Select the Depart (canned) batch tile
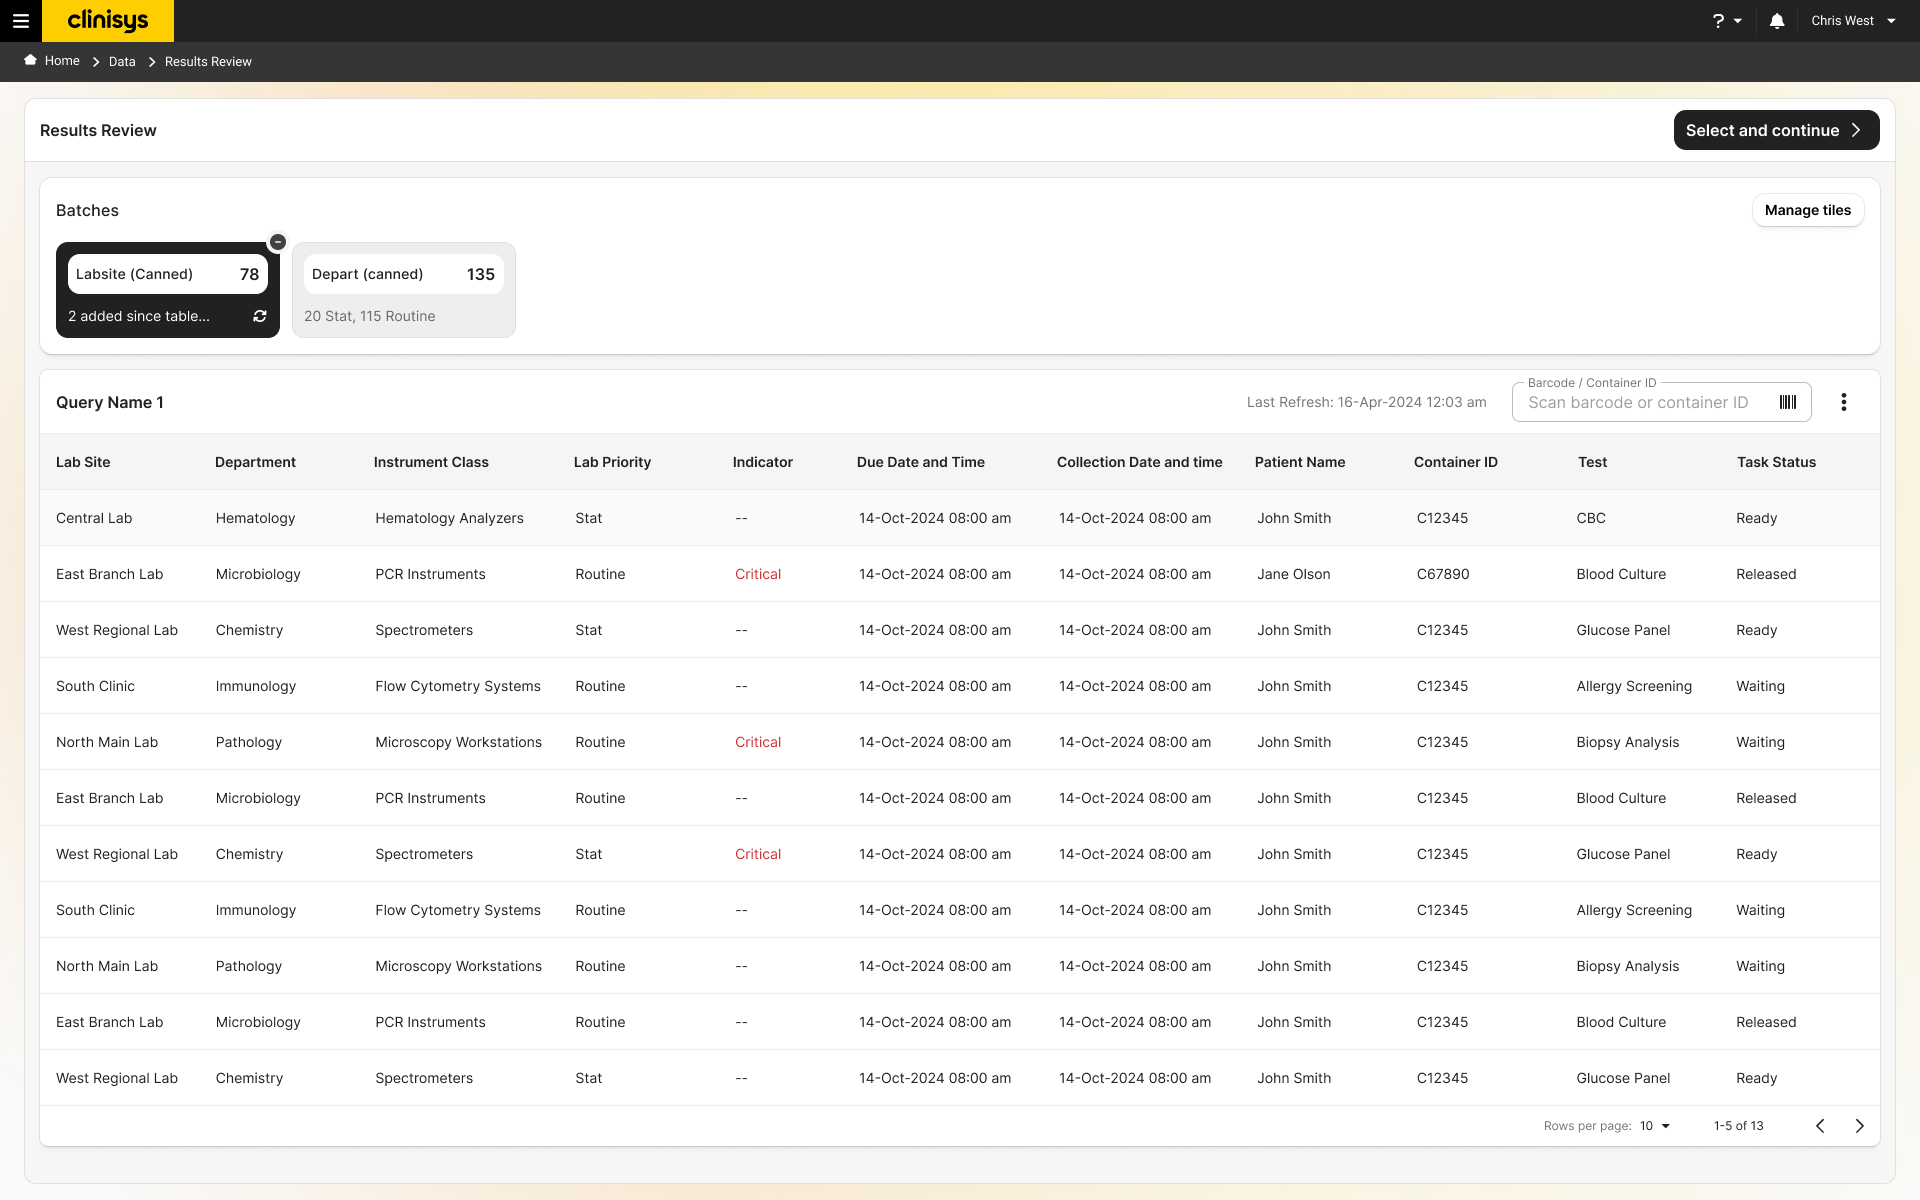The height and width of the screenshot is (1200, 1920). click(404, 290)
